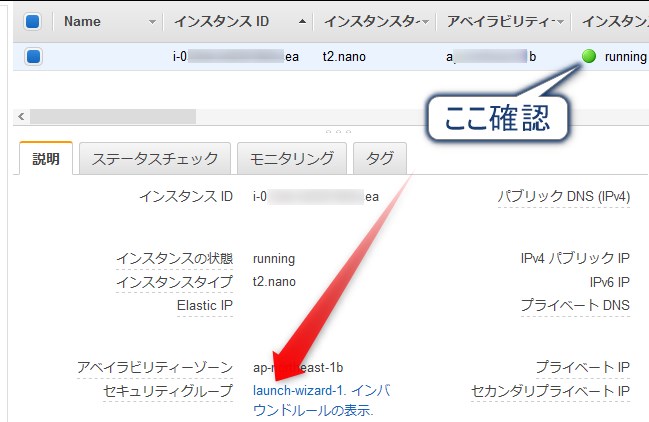The height and width of the screenshot is (422, 649).
Task: Sort by インスタンス ID column arrow
Action: (302, 21)
